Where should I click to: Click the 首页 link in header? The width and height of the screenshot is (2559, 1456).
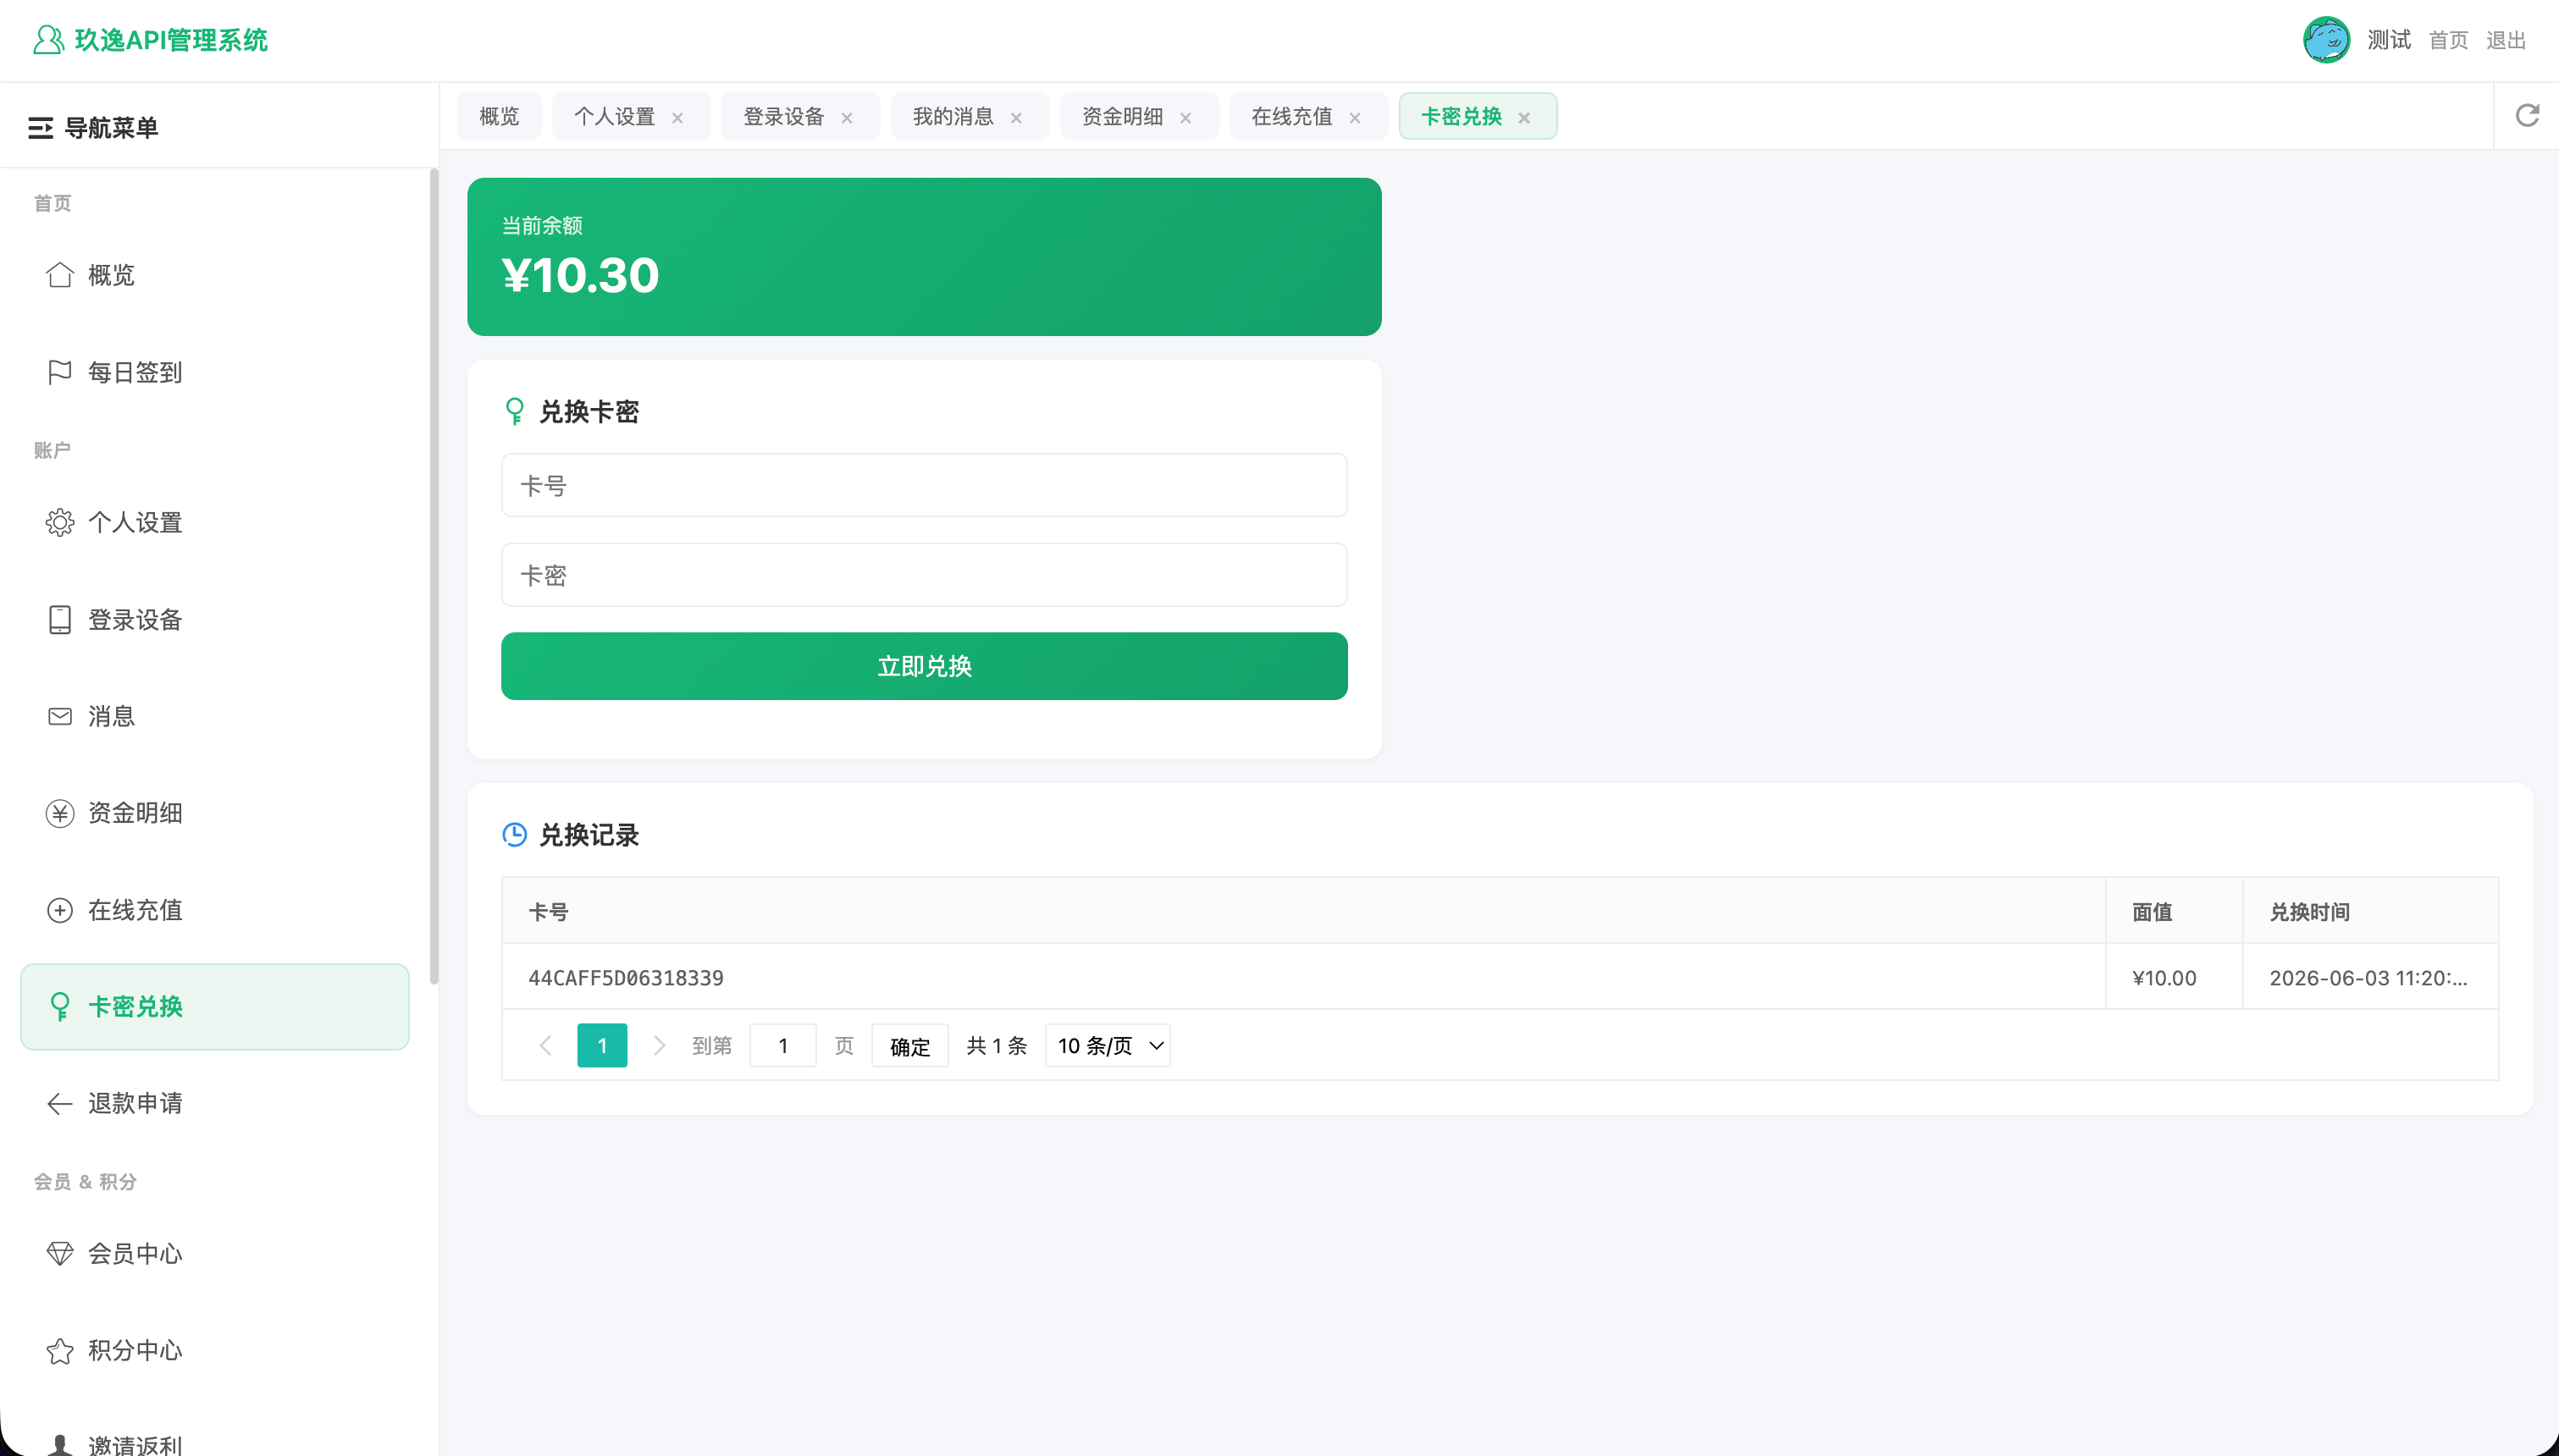[x=2448, y=40]
